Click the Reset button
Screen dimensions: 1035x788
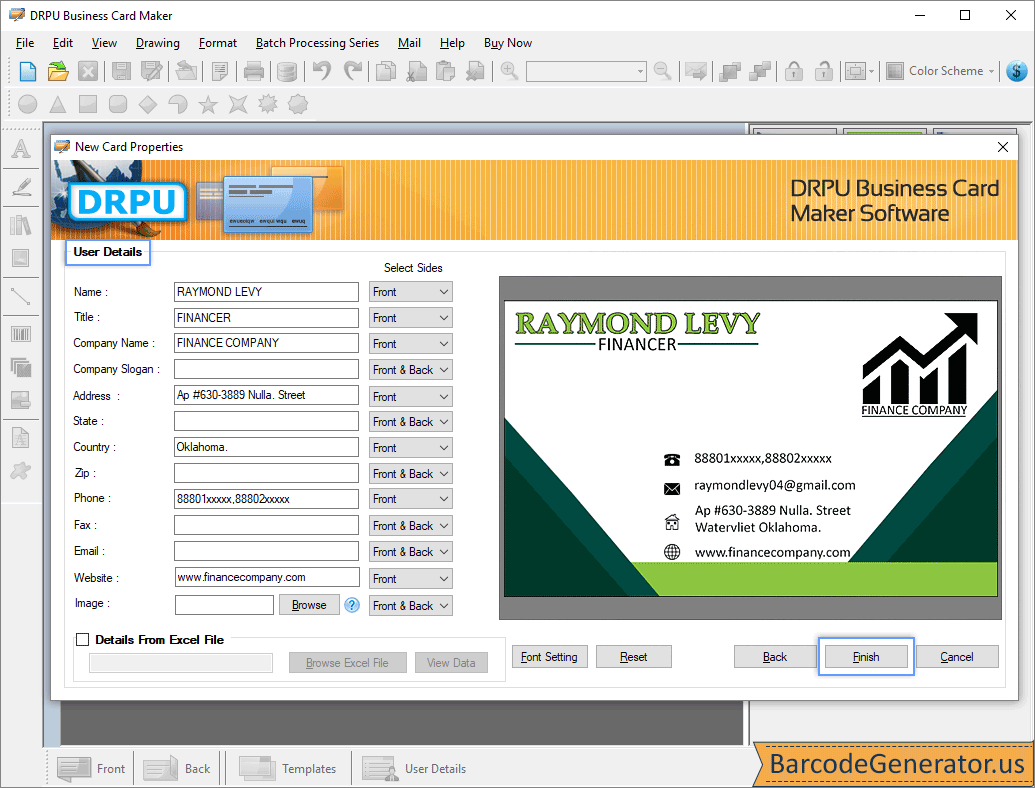coord(634,657)
